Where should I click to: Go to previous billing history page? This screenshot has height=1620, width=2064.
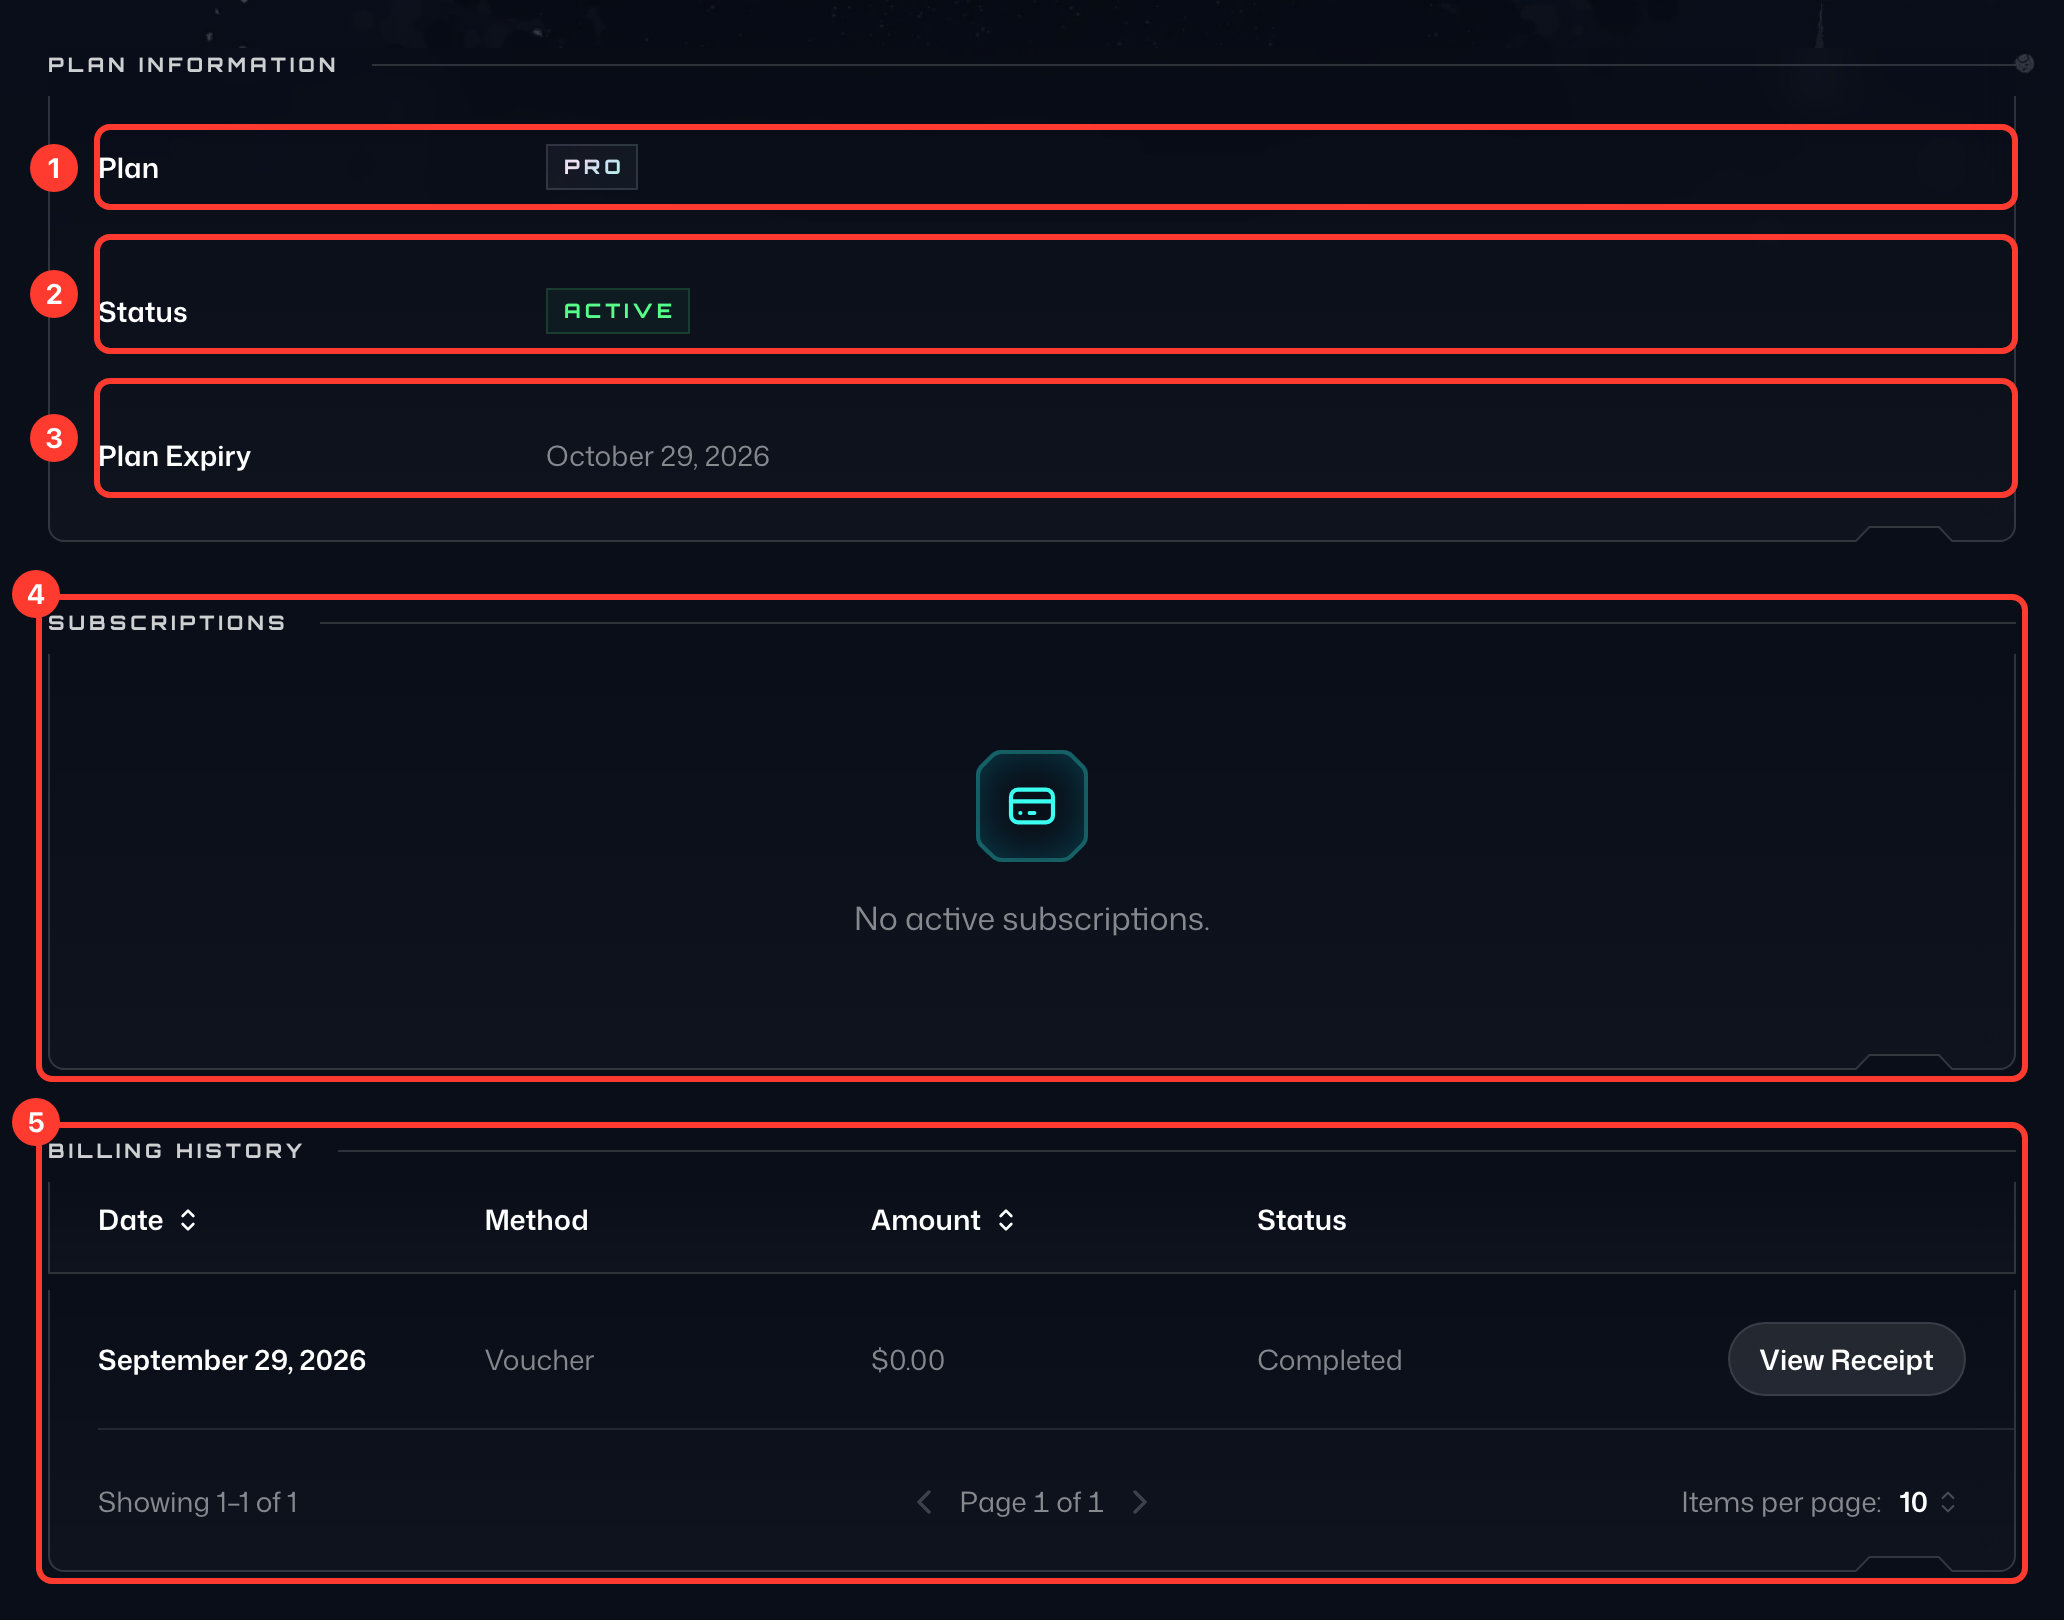(925, 1502)
